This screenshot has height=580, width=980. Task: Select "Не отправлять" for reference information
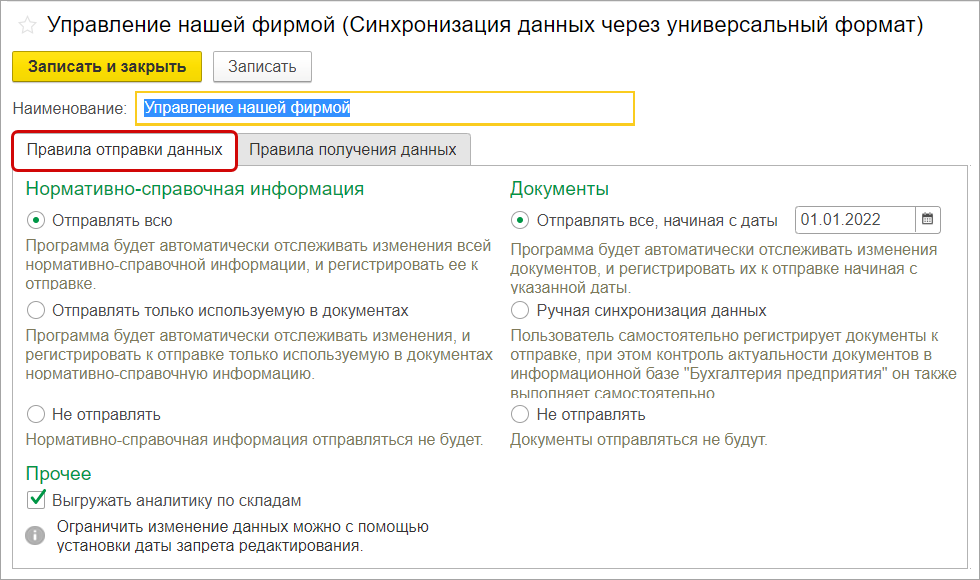click(x=36, y=414)
